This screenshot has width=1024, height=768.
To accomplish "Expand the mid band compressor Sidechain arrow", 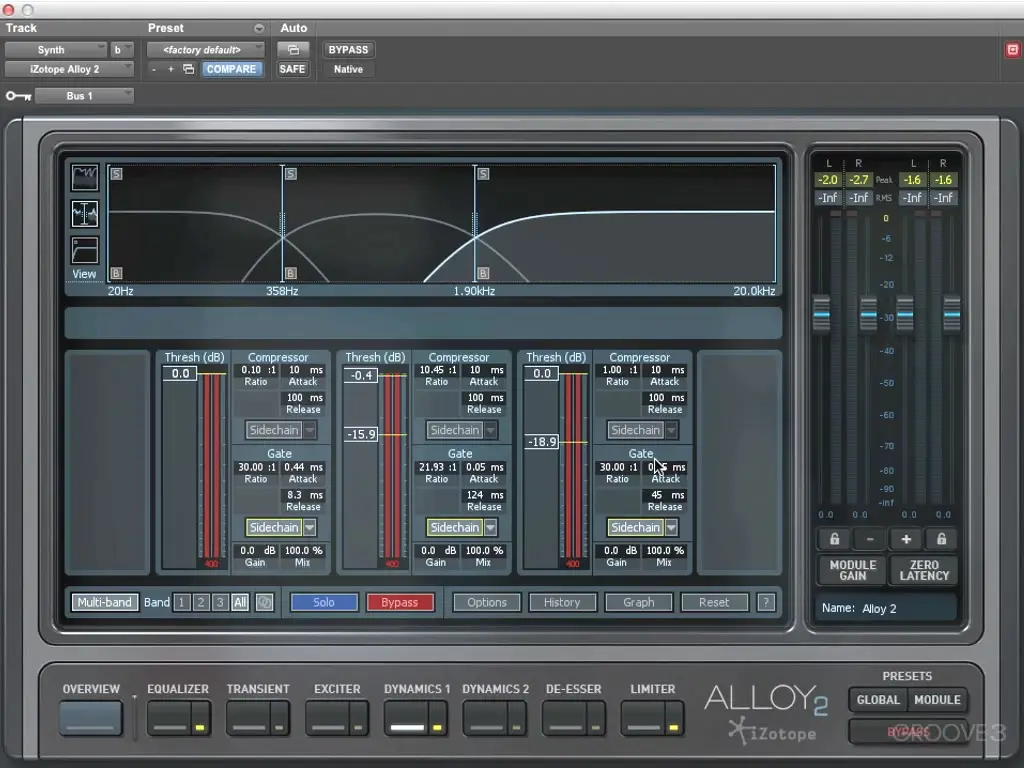I will point(490,430).
